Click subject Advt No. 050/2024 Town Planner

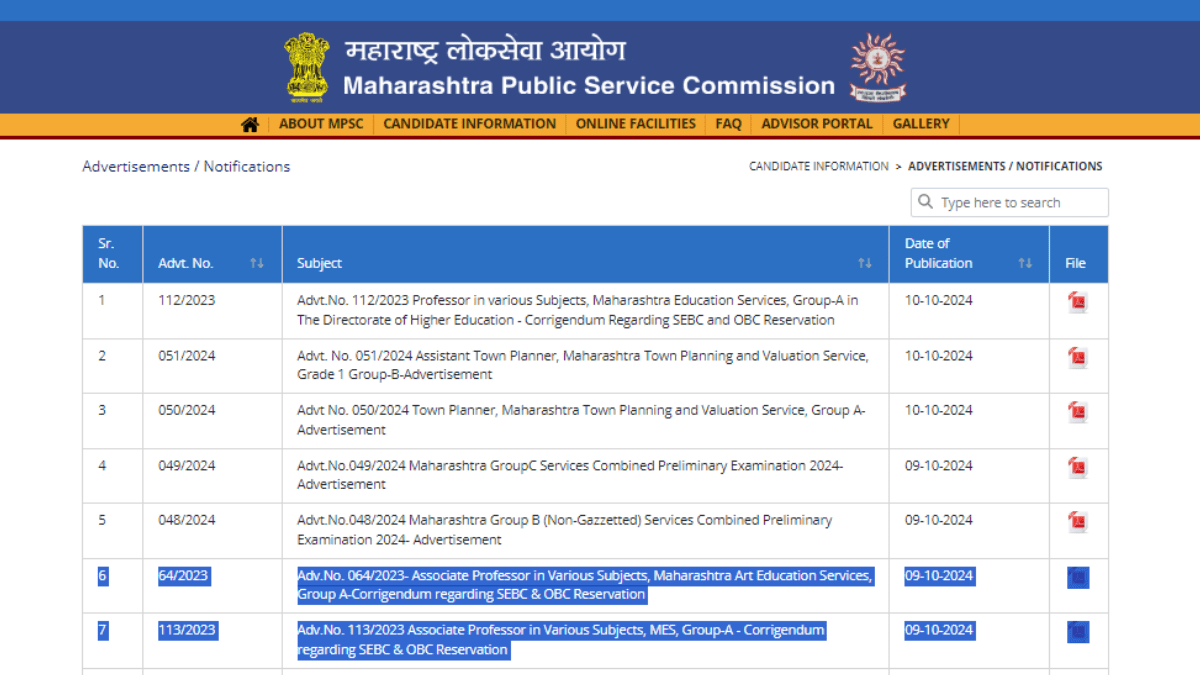581,420
